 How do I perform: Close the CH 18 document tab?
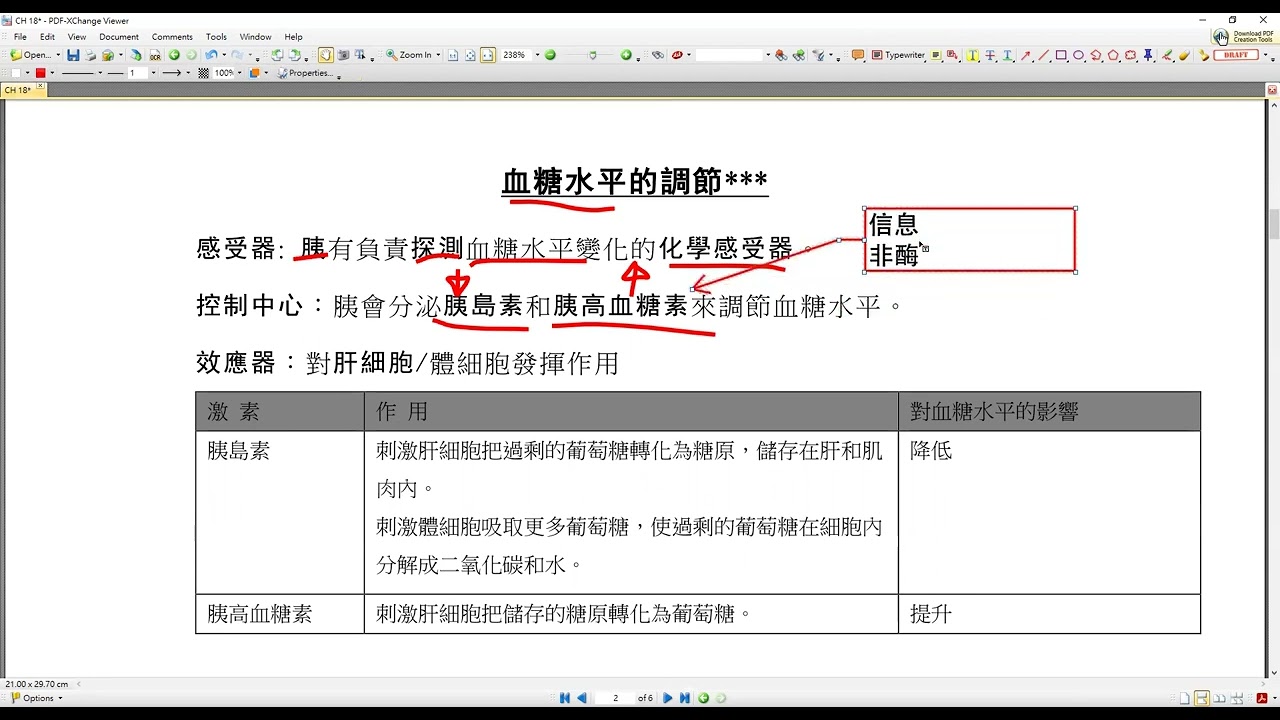(x=41, y=88)
